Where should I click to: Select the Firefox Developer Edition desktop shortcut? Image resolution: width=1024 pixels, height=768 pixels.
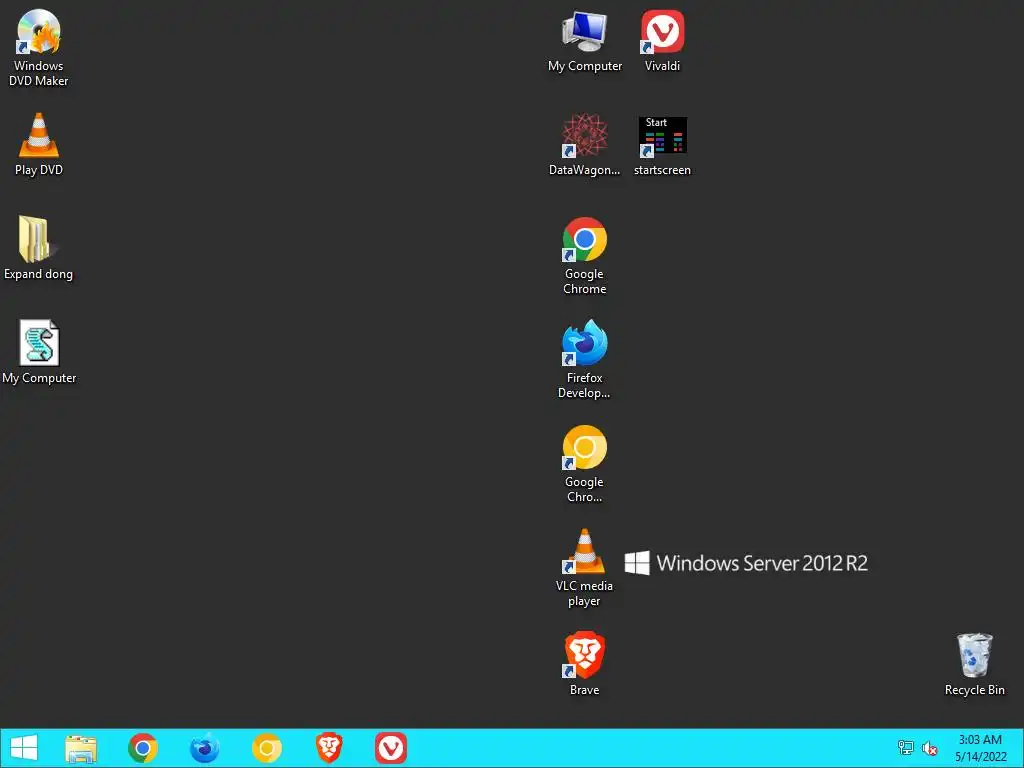click(x=584, y=360)
